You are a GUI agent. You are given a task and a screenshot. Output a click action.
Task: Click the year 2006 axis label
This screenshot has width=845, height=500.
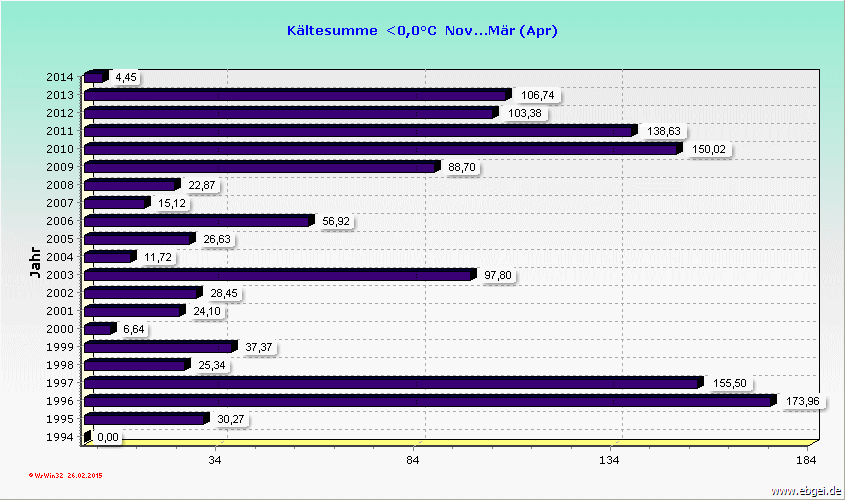click(59, 221)
